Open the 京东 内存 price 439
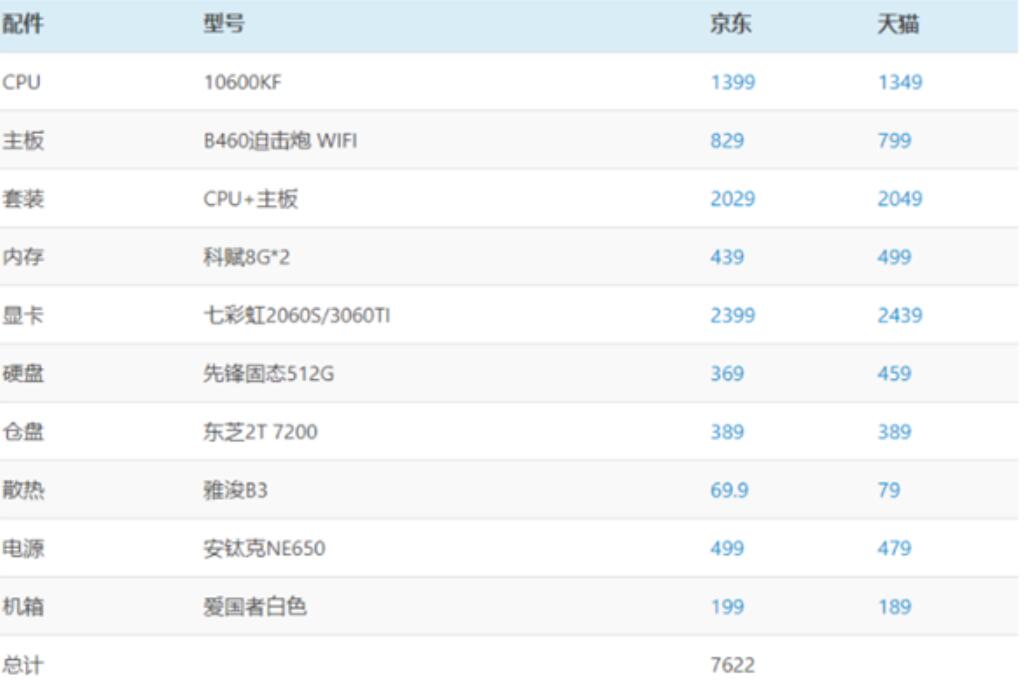The height and width of the screenshot is (682, 1025). pyautogui.click(x=727, y=257)
